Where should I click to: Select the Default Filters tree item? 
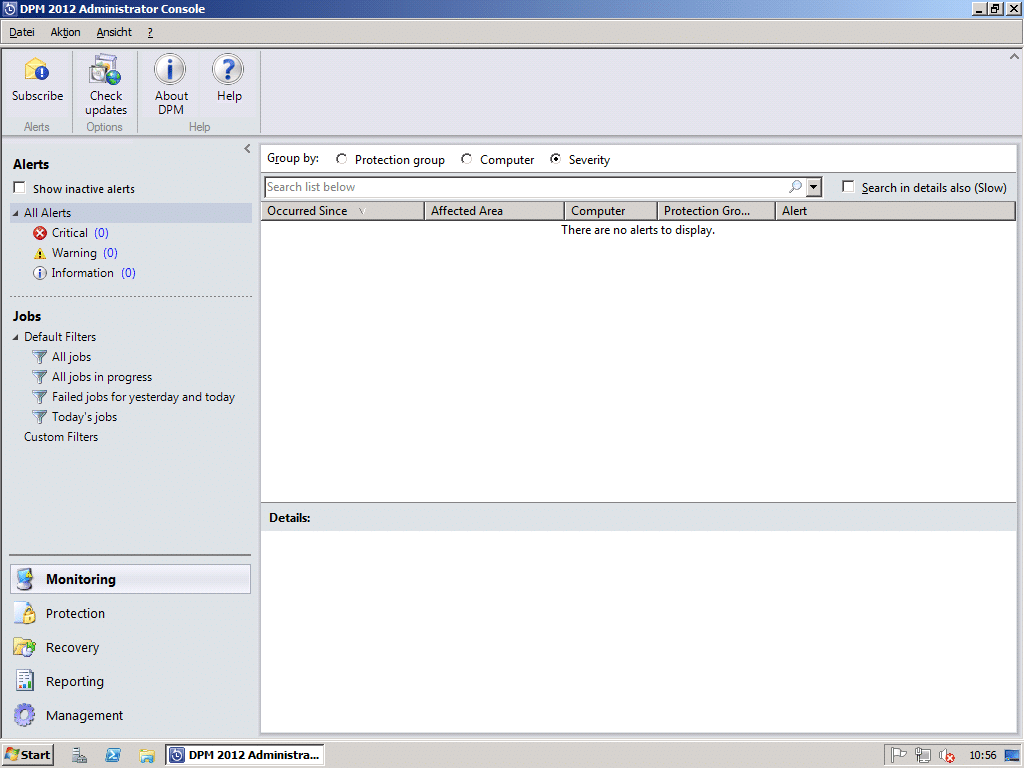pyautogui.click(x=60, y=337)
